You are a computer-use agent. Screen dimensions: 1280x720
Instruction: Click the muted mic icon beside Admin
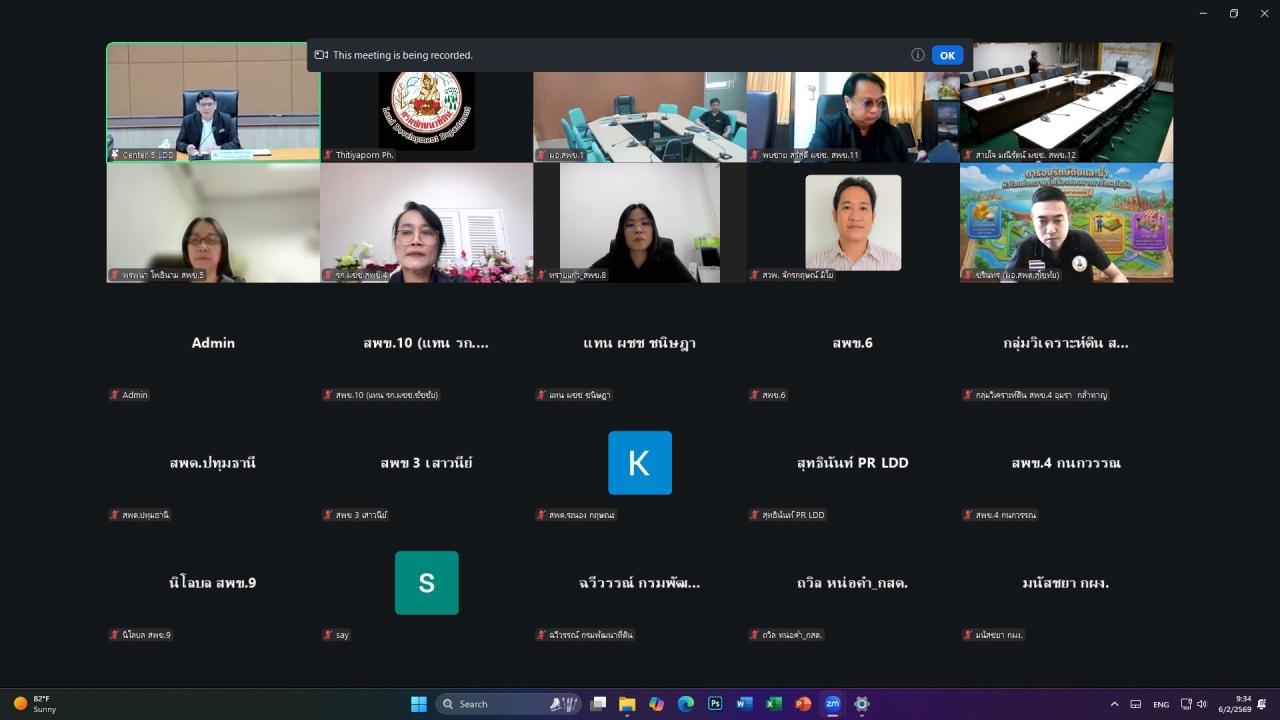click(x=115, y=395)
